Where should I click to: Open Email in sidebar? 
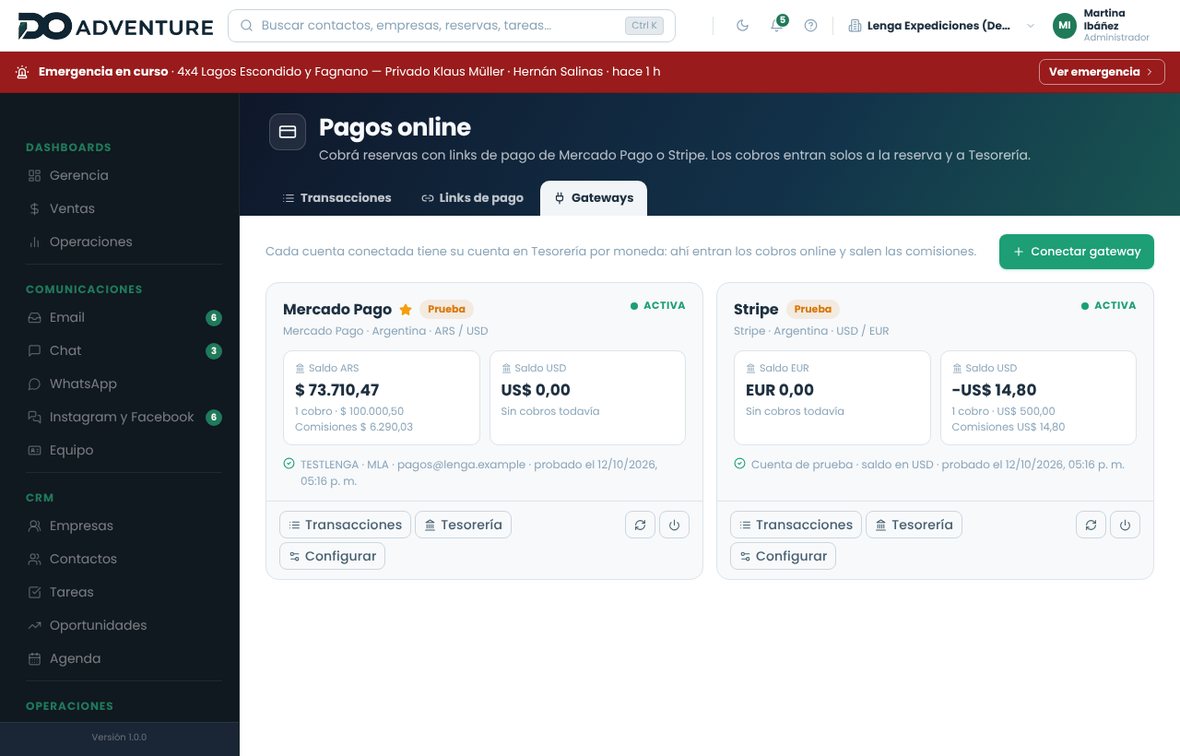(x=123, y=317)
